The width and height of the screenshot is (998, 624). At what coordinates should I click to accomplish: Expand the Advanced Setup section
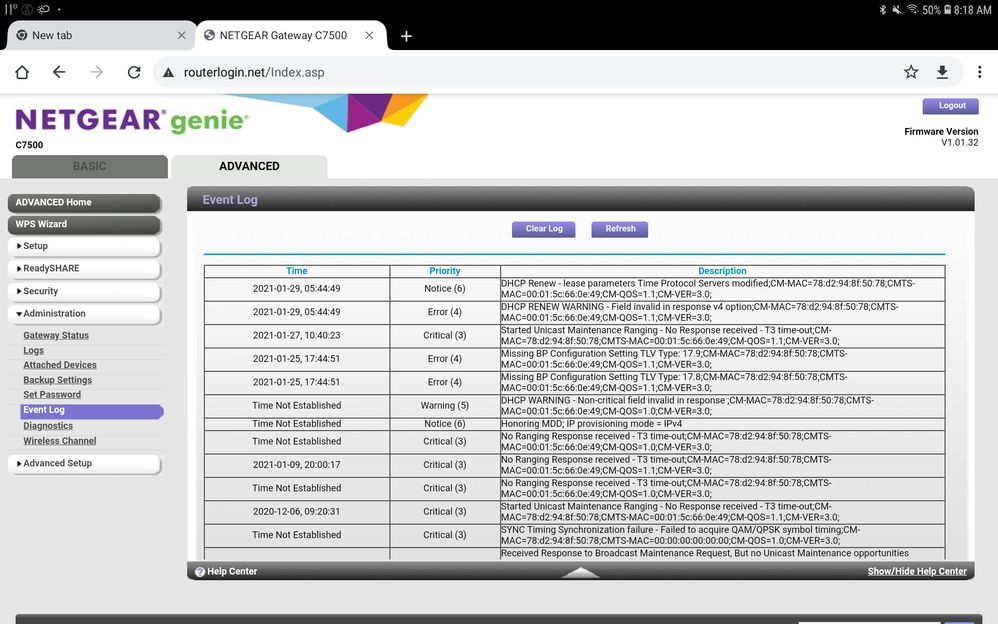coord(84,464)
